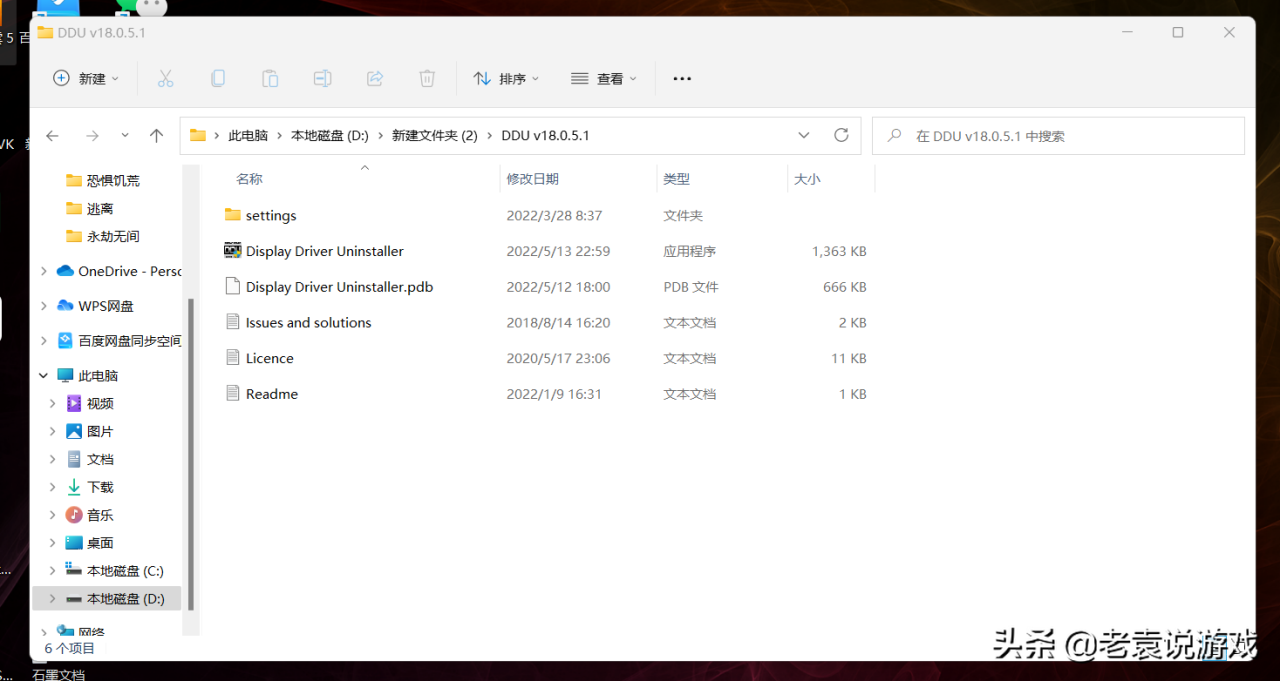Sort by 修改日期 column header
The height and width of the screenshot is (681, 1280).
pos(532,179)
